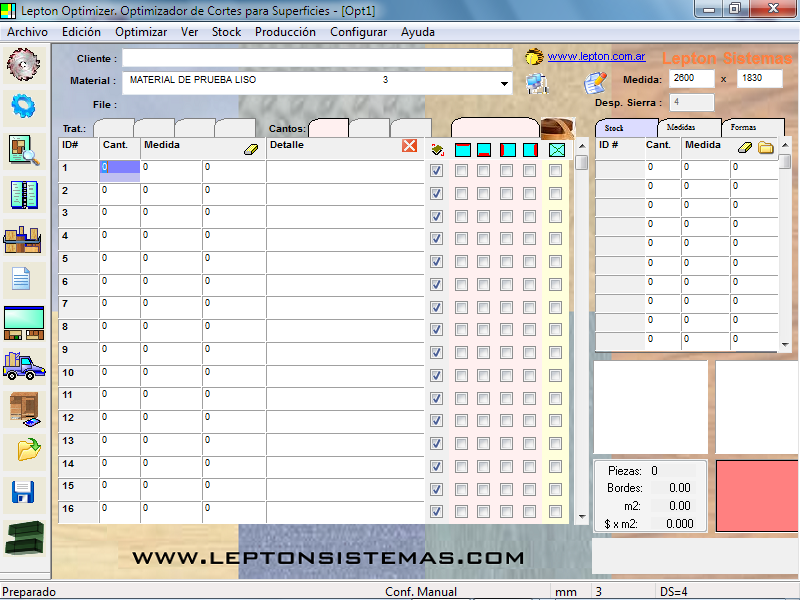Screen dimensions: 800x600
Task: Click the Detalle cell in row 3
Action: point(345,216)
